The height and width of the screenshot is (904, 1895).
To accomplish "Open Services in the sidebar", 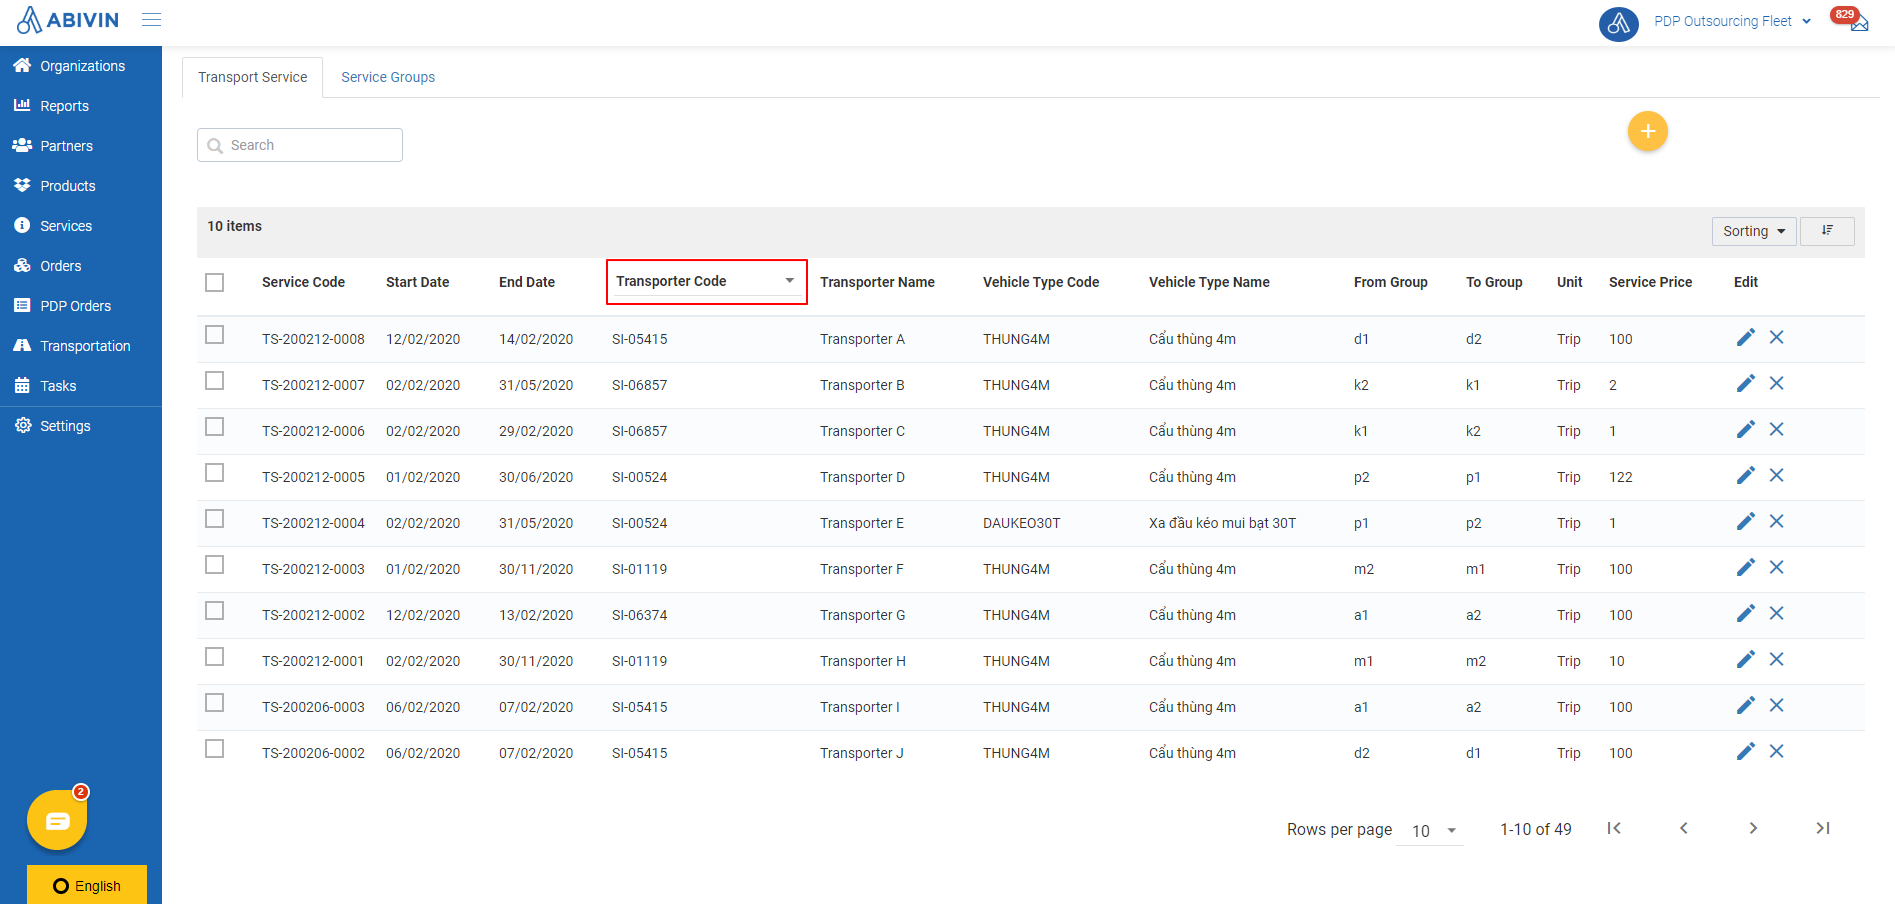I will click(x=81, y=226).
